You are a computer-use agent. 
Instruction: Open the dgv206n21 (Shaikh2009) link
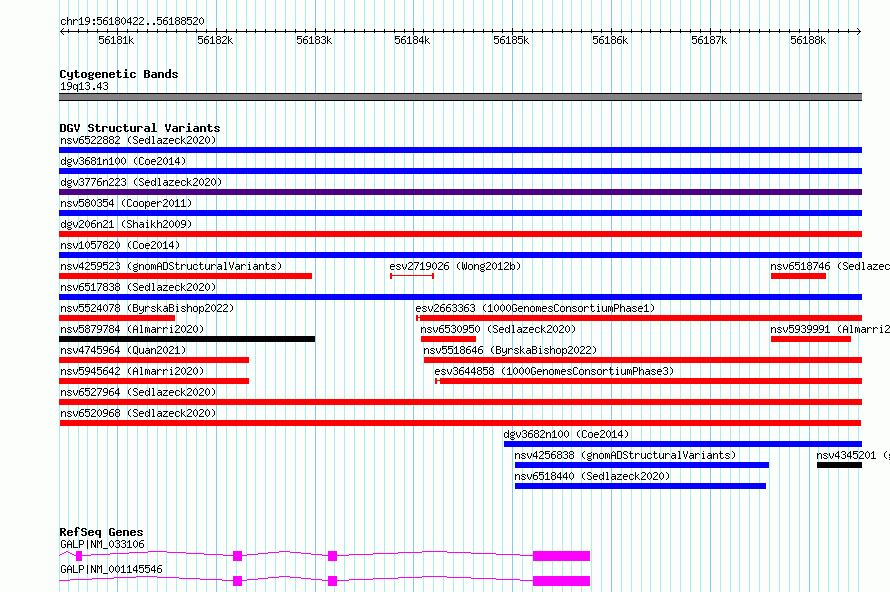pos(126,224)
